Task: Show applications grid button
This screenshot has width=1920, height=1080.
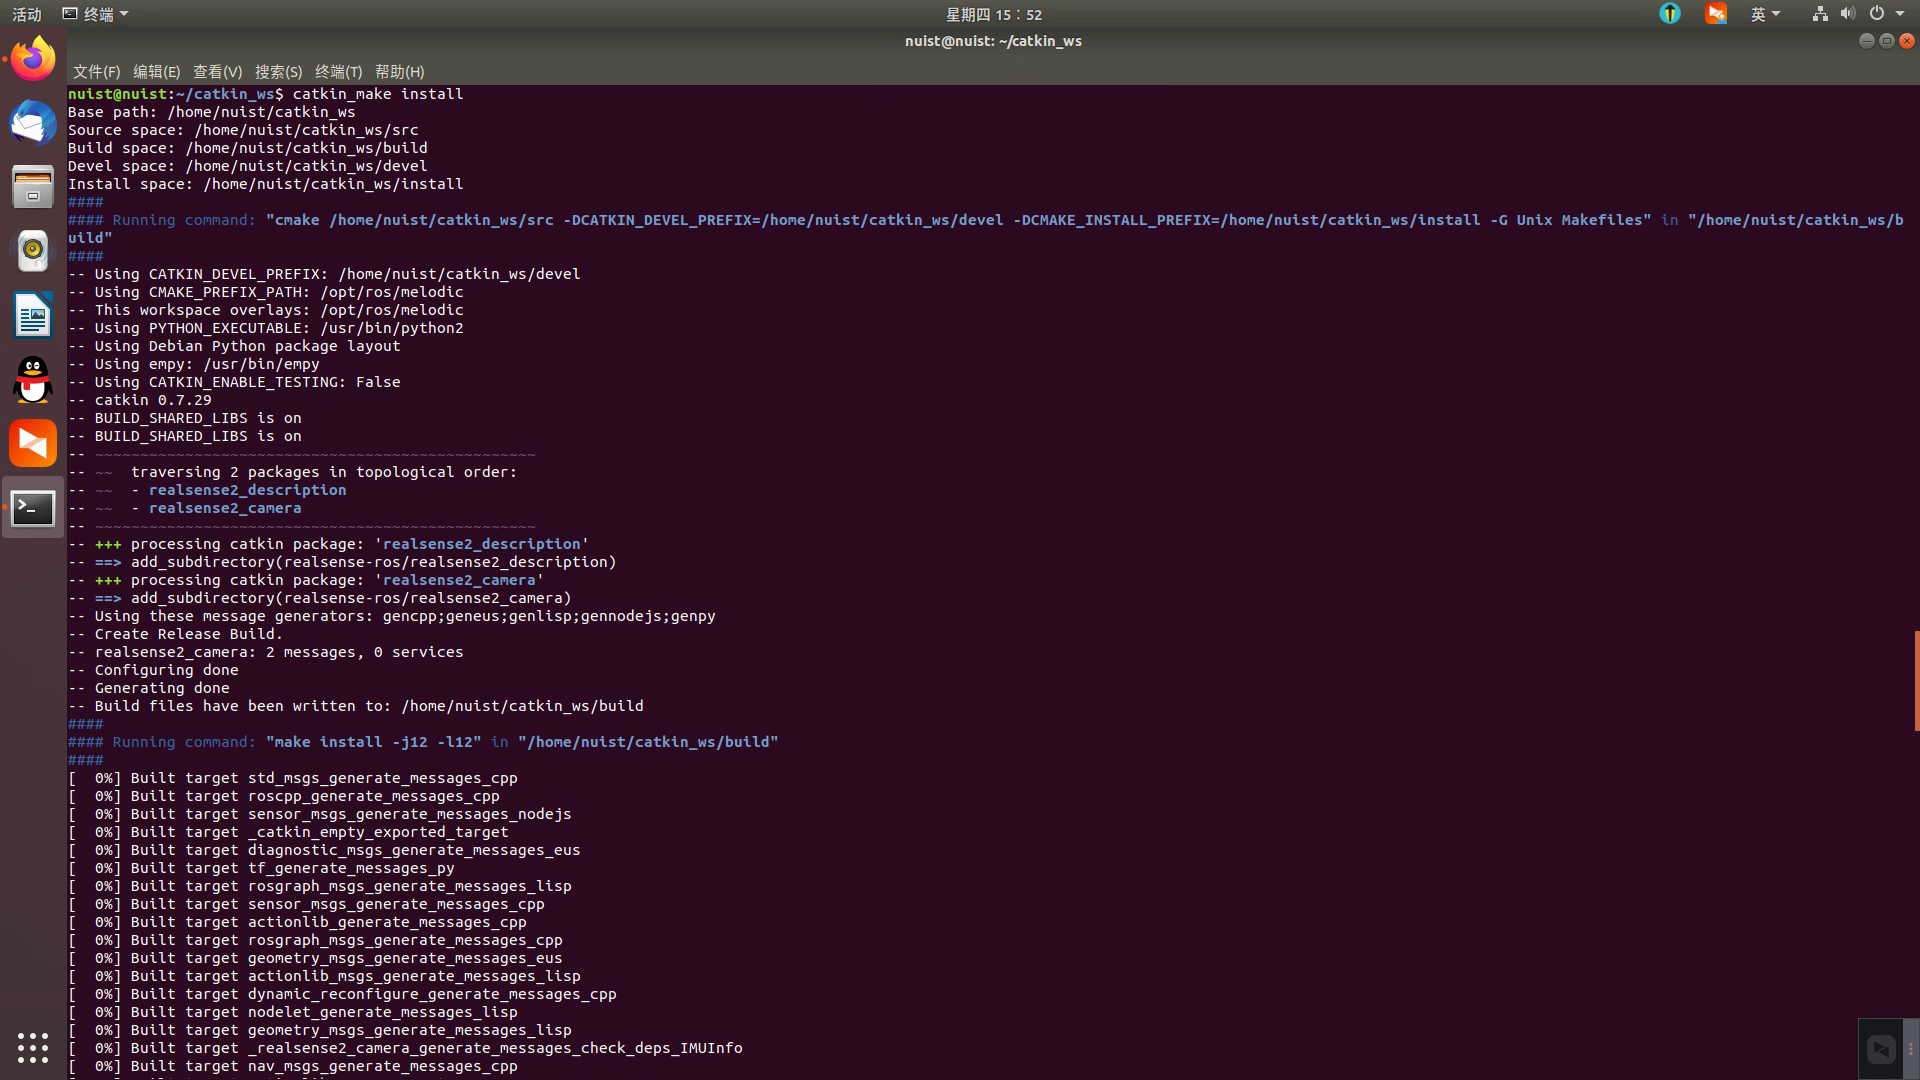Action: tap(33, 1047)
